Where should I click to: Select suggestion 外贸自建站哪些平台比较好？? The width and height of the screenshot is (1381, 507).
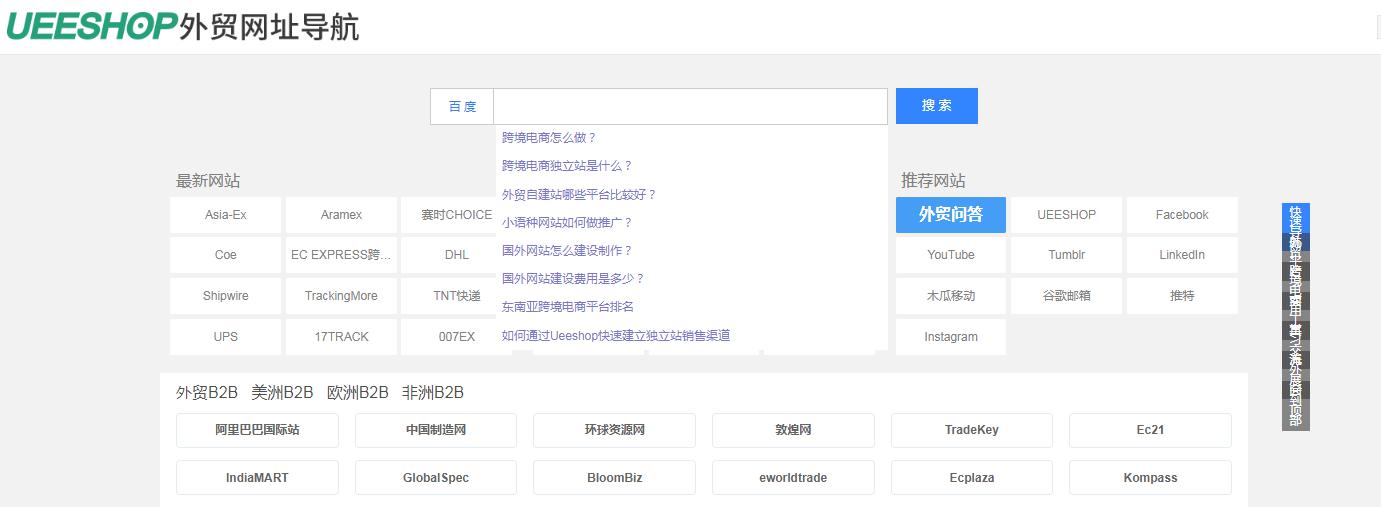tap(579, 194)
